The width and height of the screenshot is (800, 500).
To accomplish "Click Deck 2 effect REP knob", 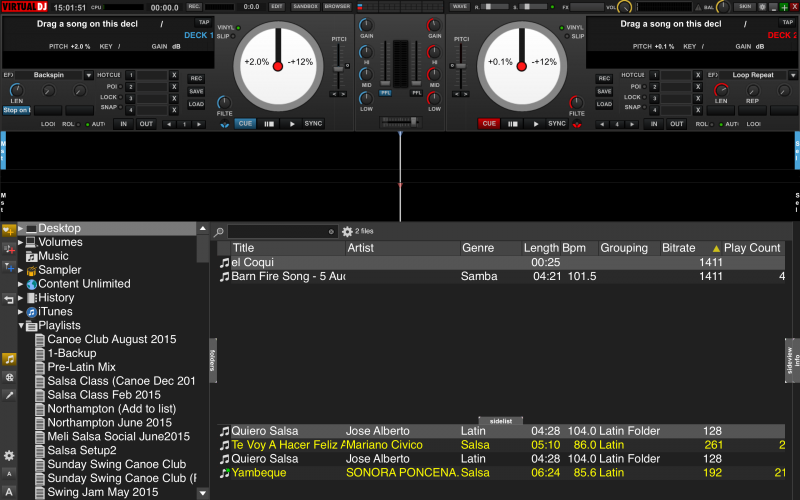I will tap(753, 90).
